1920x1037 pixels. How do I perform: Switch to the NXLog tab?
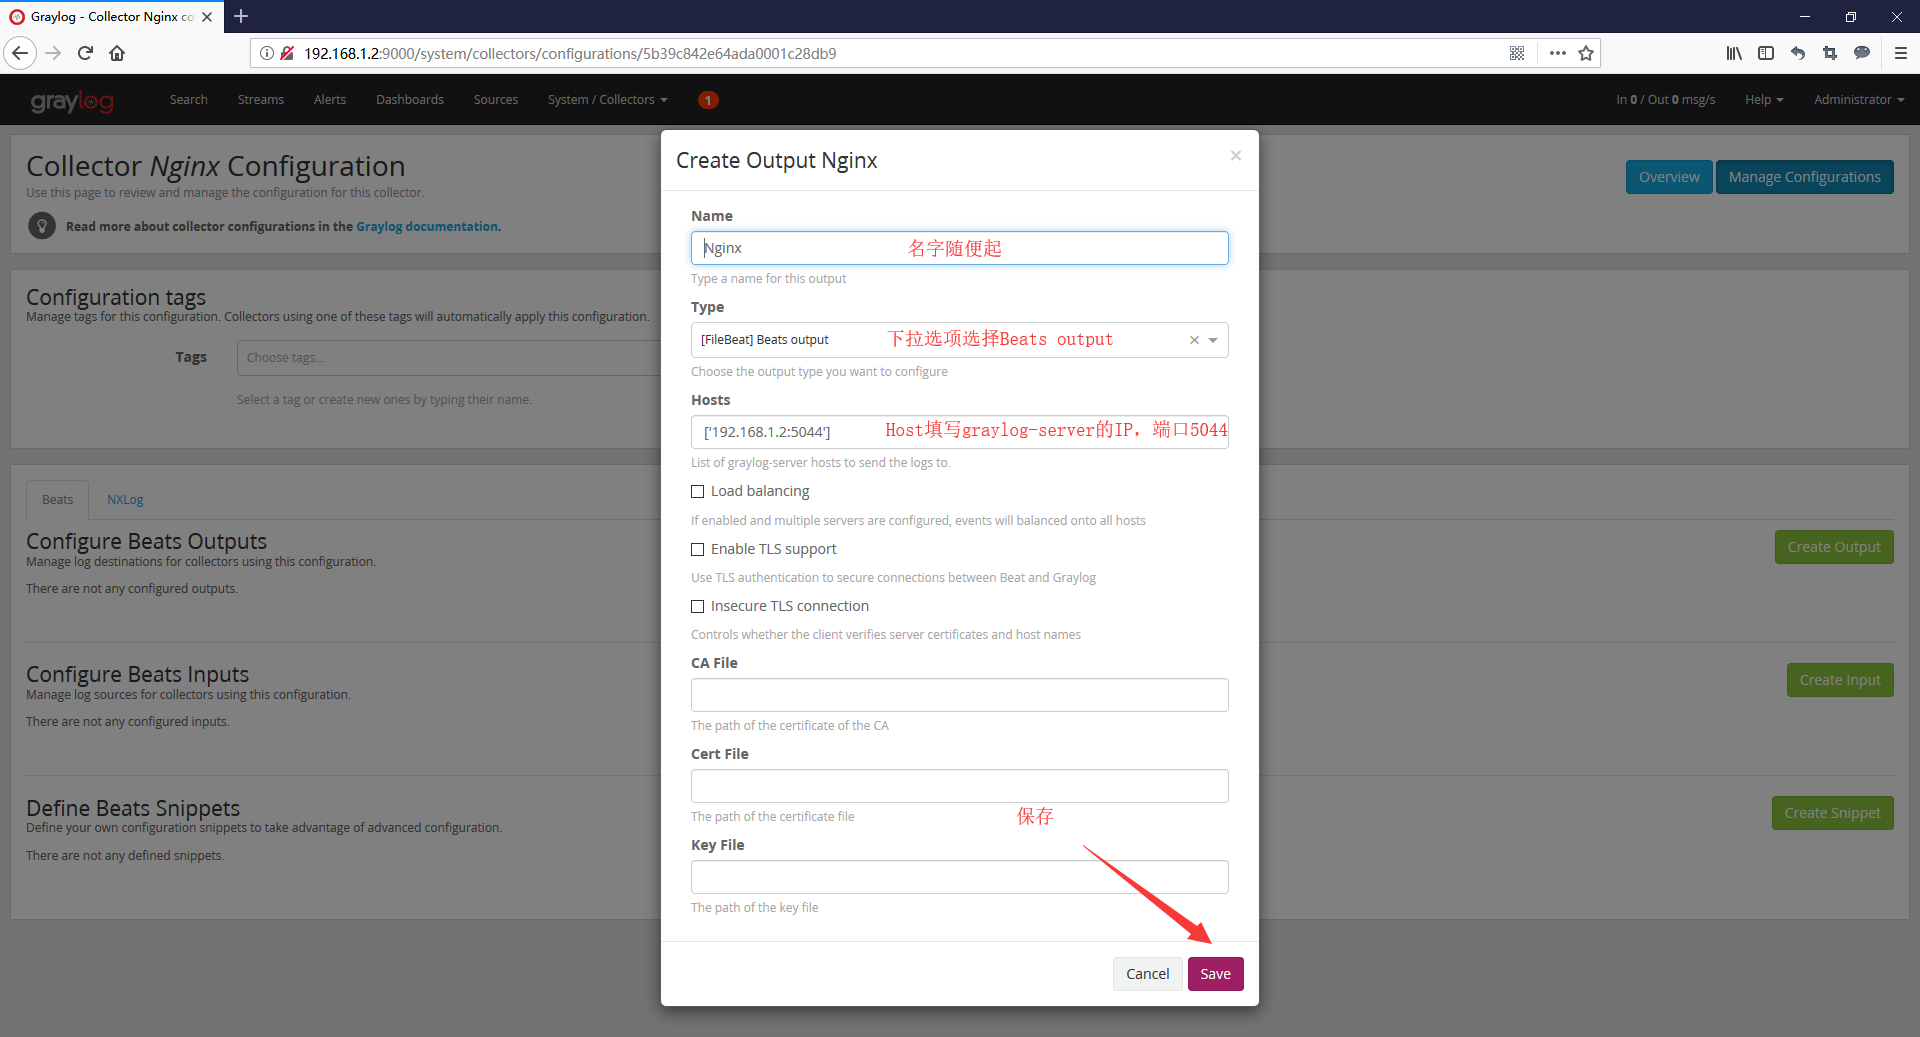pyautogui.click(x=125, y=500)
